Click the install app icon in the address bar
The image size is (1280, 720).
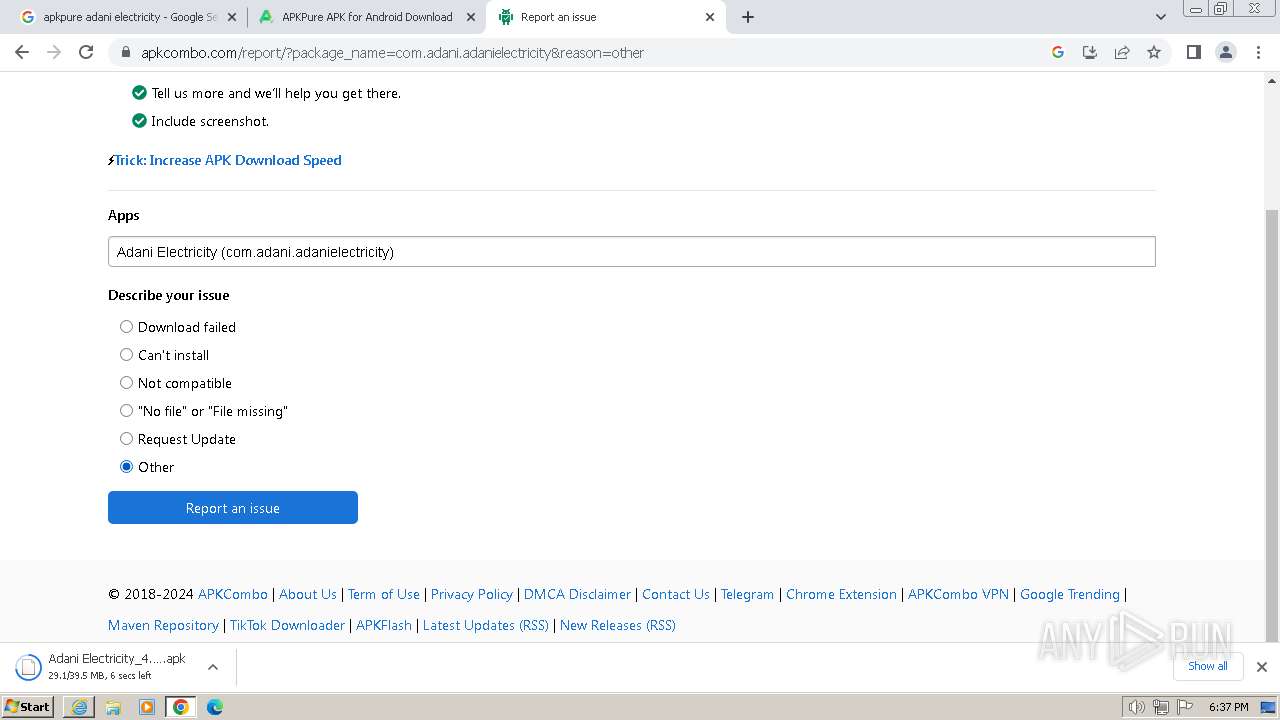(x=1090, y=52)
